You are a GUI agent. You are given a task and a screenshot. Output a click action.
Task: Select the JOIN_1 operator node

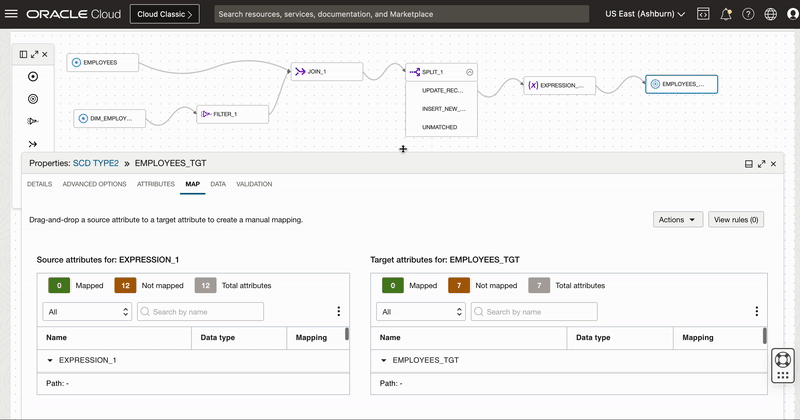(x=327, y=71)
